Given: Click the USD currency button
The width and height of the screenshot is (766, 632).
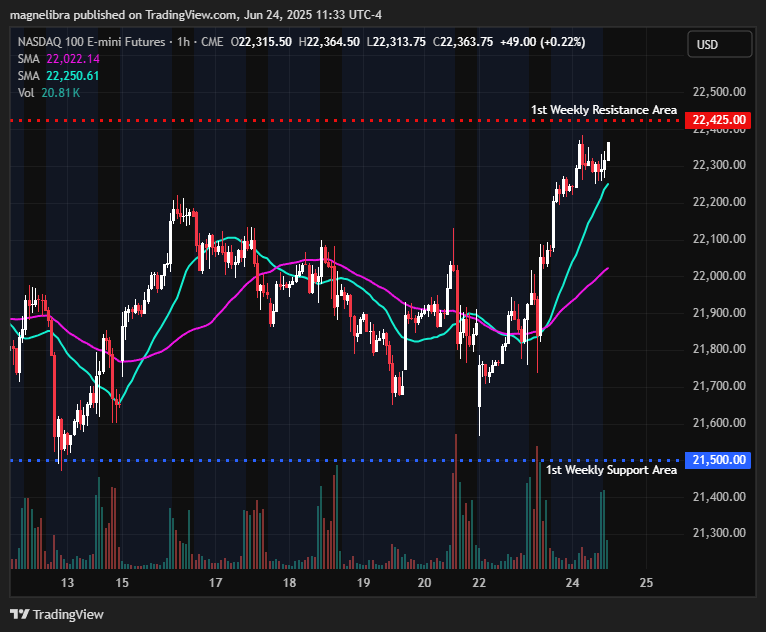Looking at the screenshot, I should (719, 44).
